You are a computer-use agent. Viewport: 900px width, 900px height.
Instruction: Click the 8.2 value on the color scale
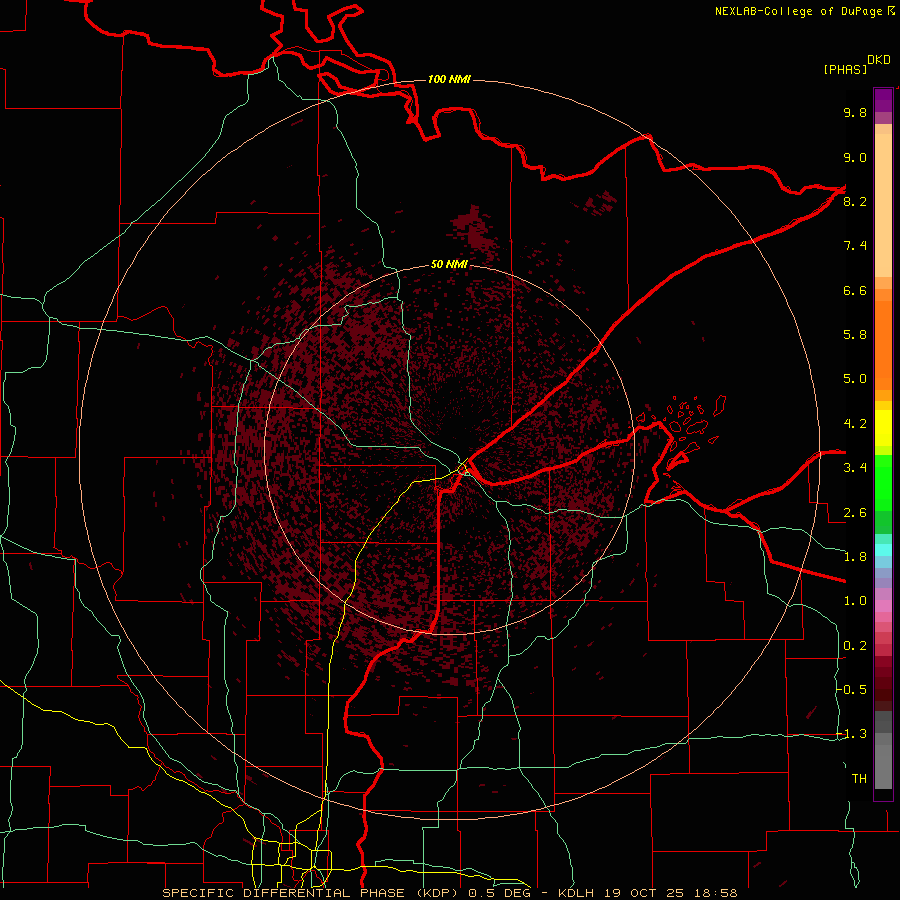click(x=855, y=201)
